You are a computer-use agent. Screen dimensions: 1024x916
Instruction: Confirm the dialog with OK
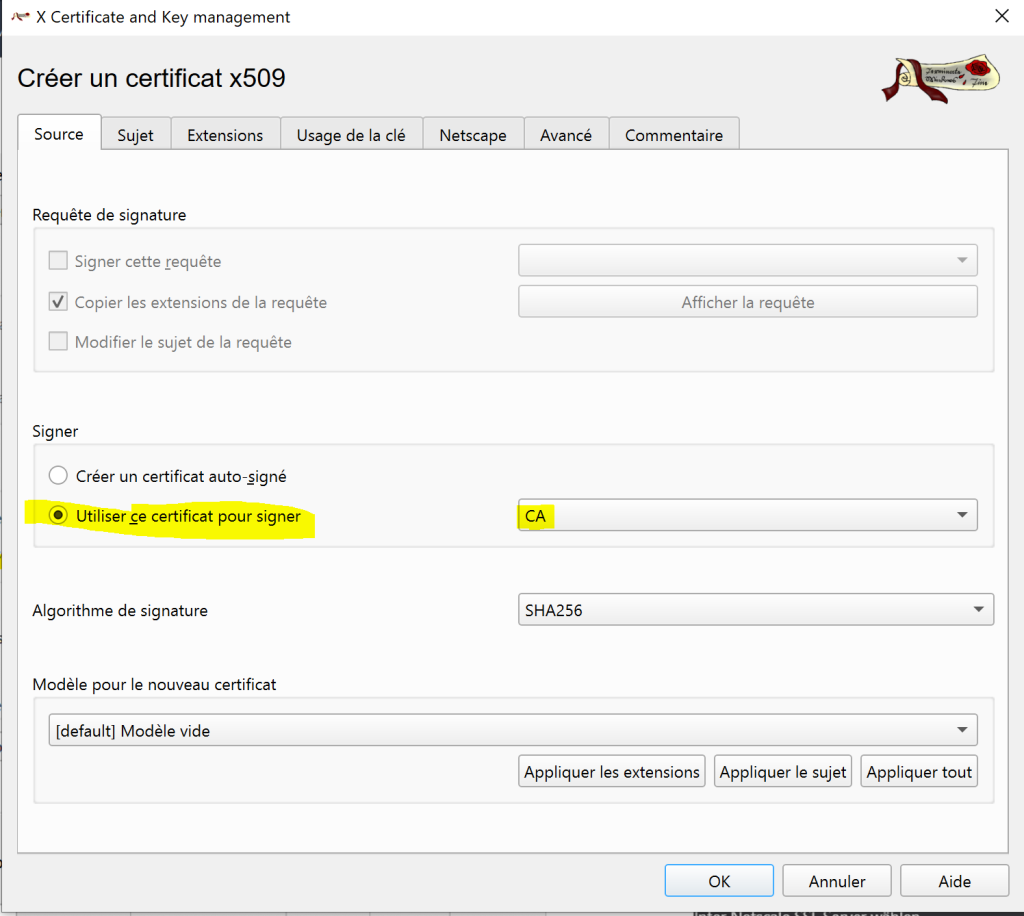pyautogui.click(x=719, y=881)
